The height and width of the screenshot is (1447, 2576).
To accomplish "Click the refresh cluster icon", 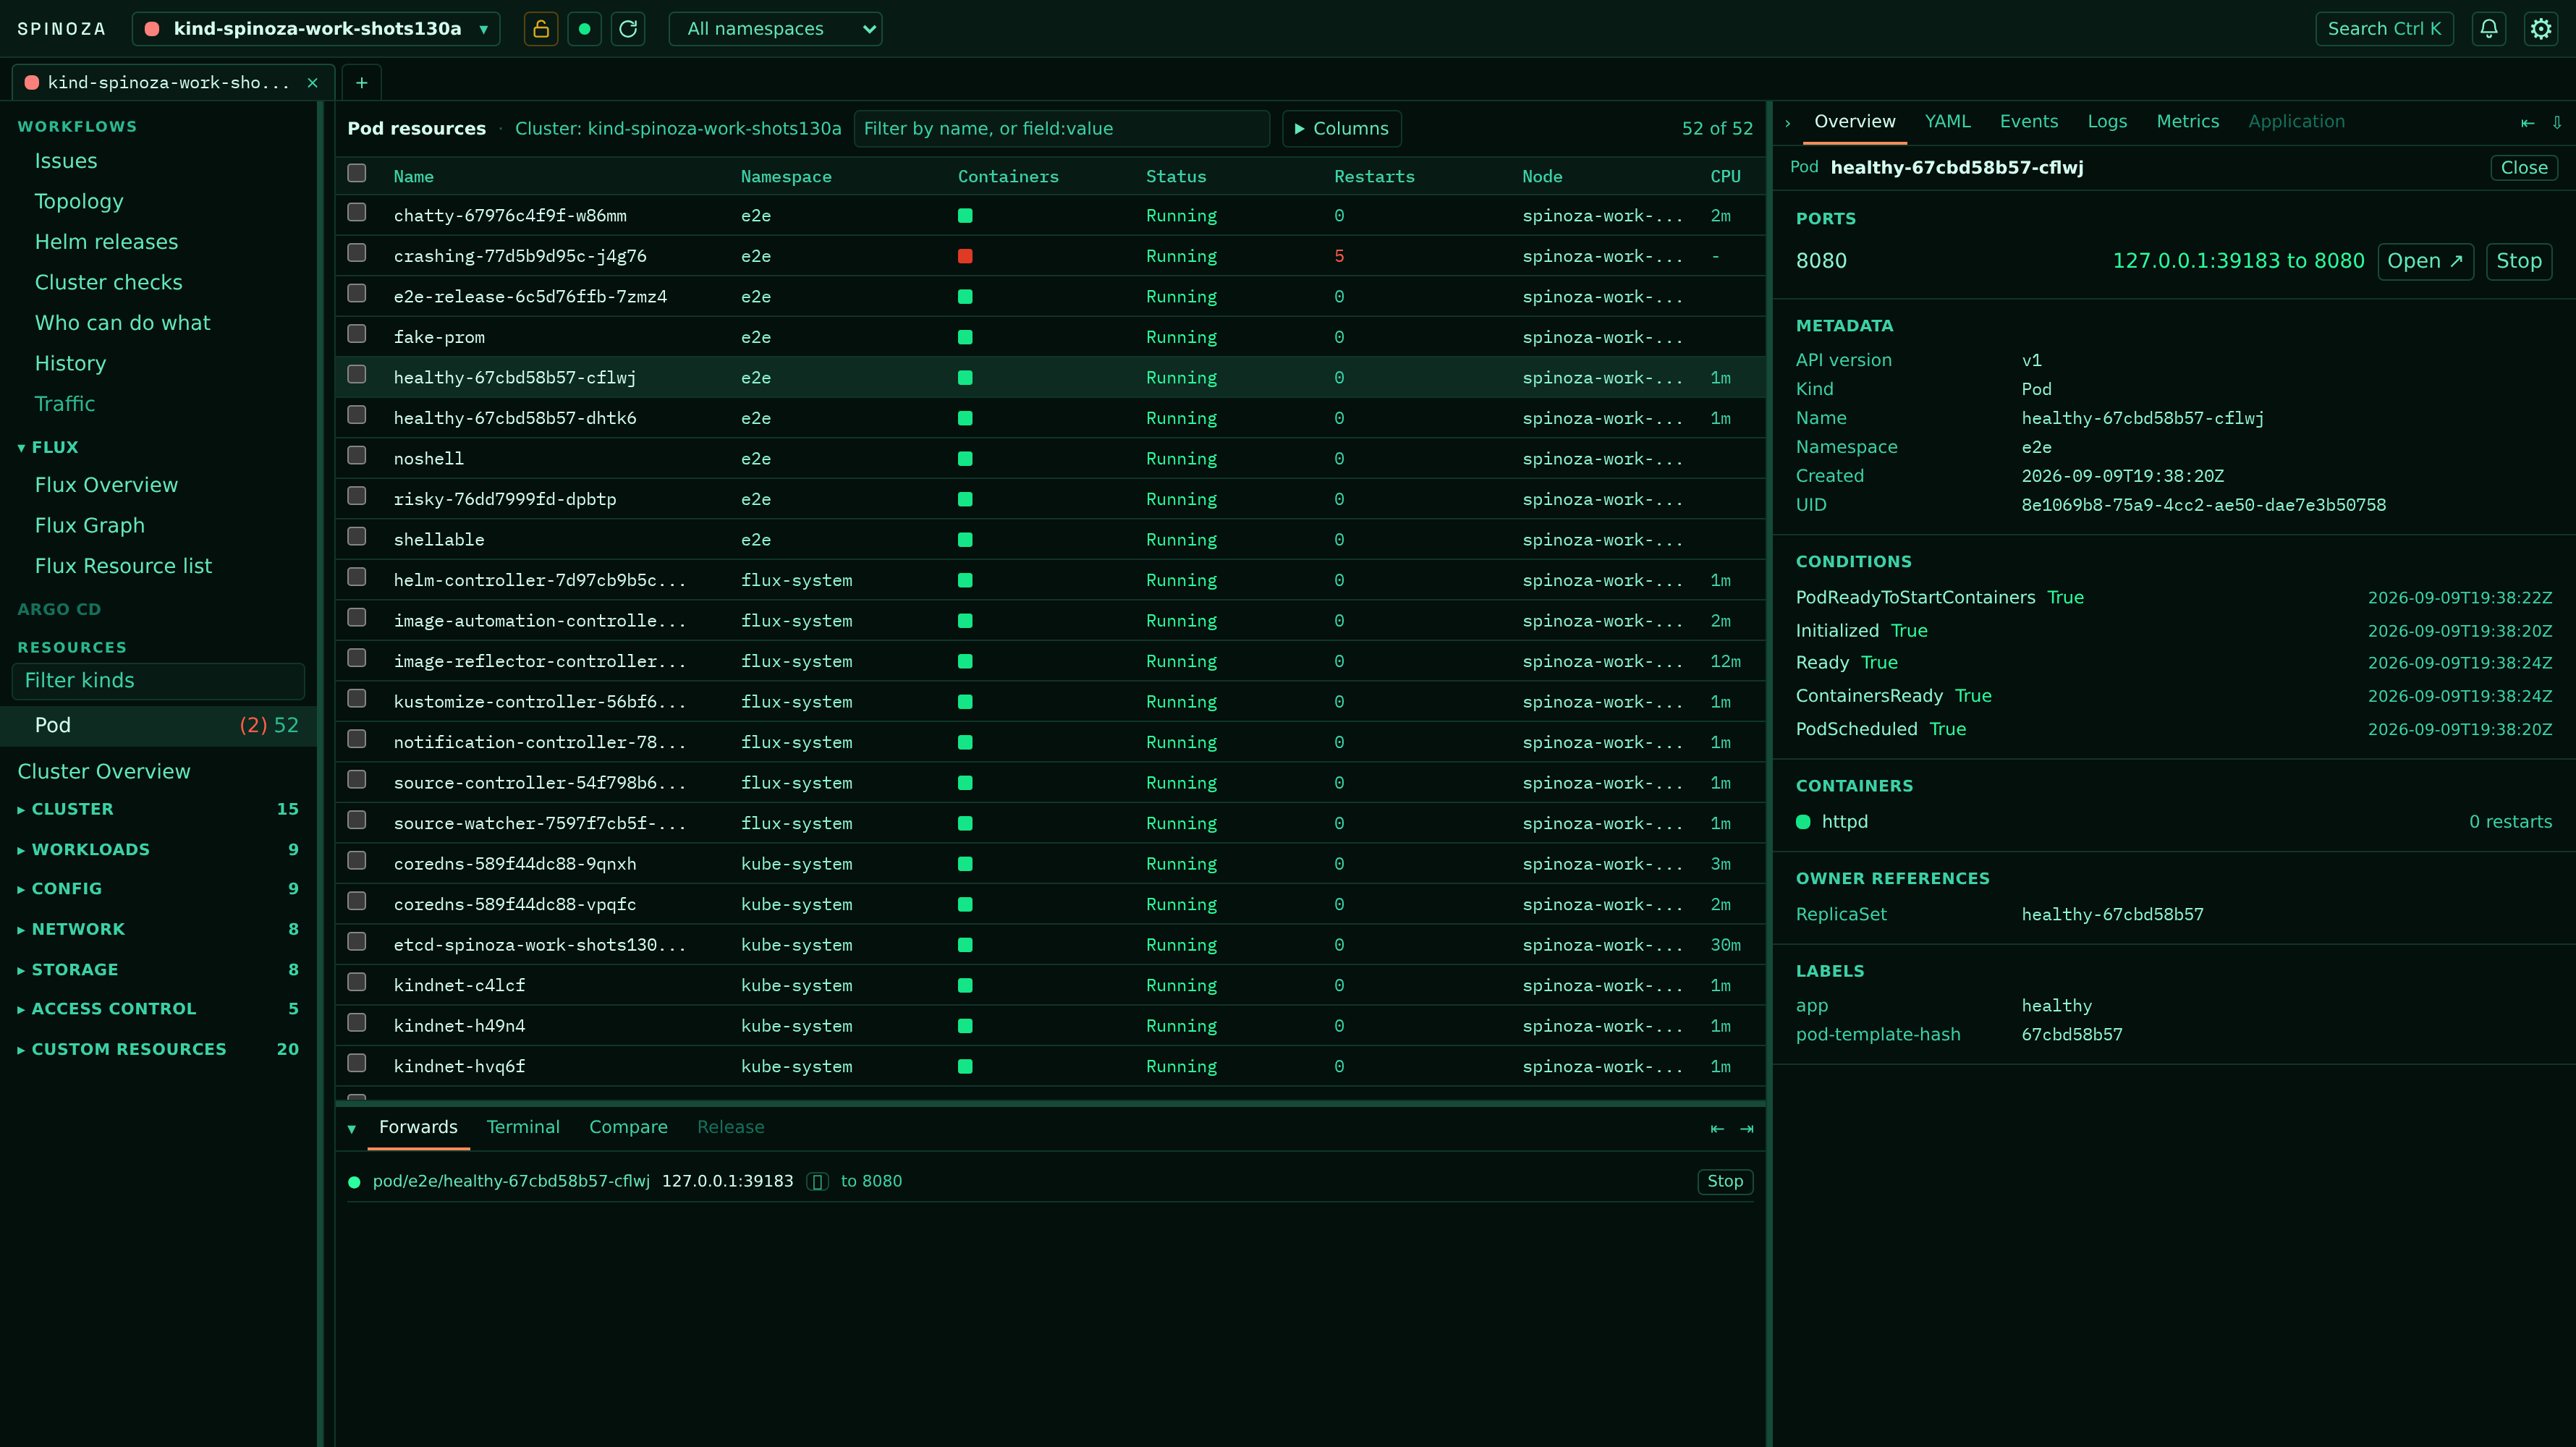I will (x=628, y=29).
